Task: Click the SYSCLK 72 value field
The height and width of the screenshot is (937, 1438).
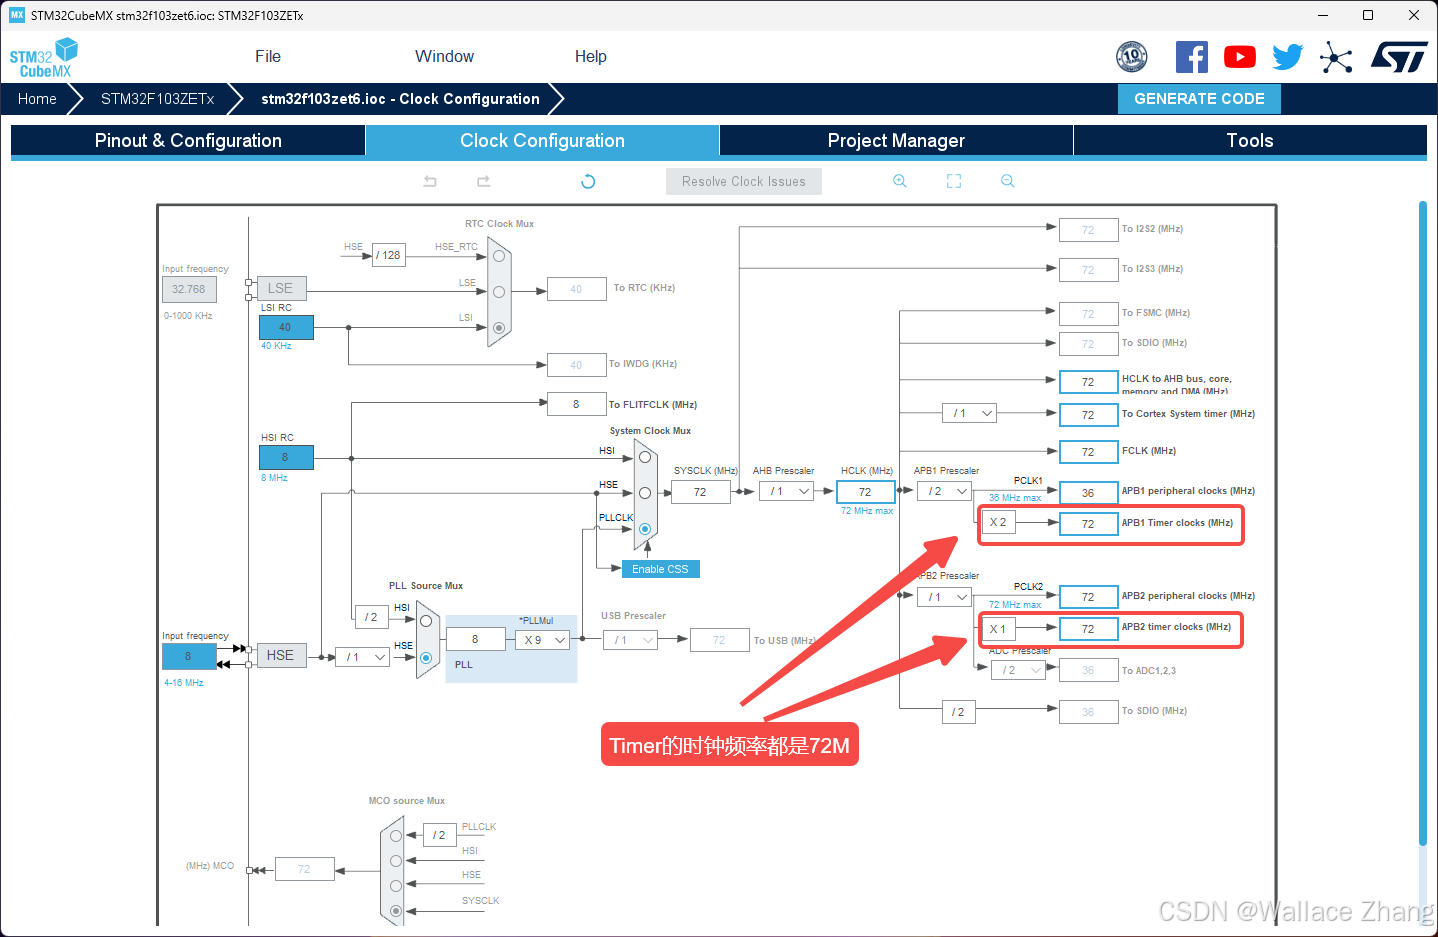Action: click(x=700, y=492)
